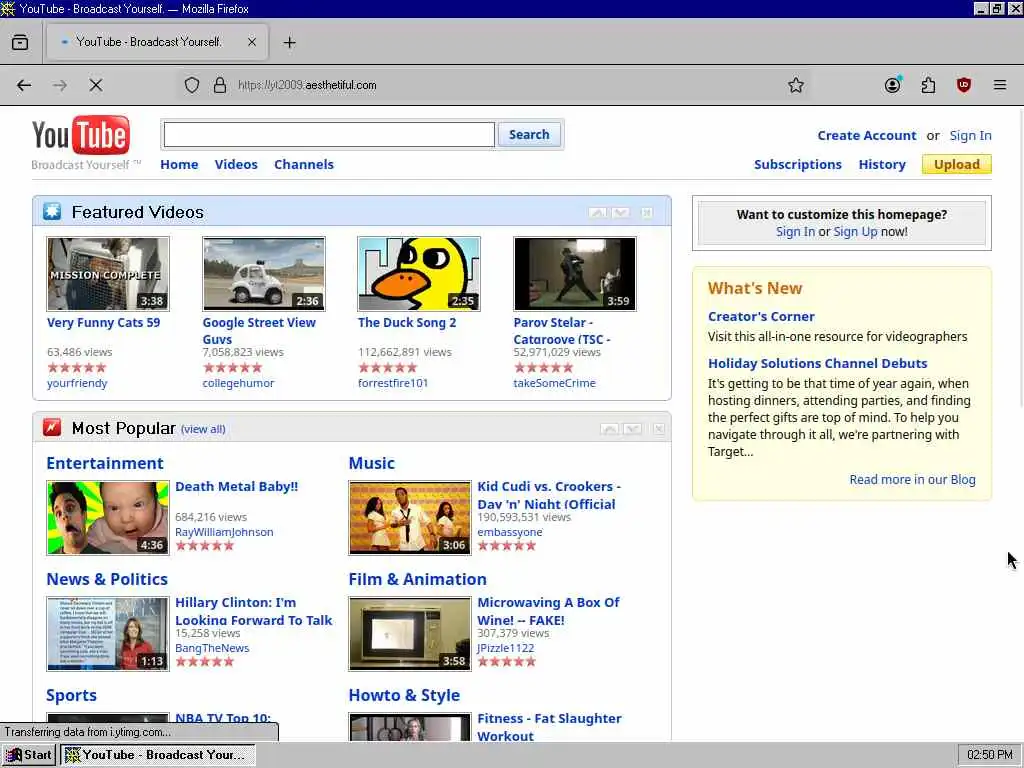This screenshot has width=1024, height=768.
Task: Click the YouTube taskbar window button
Action: point(157,755)
